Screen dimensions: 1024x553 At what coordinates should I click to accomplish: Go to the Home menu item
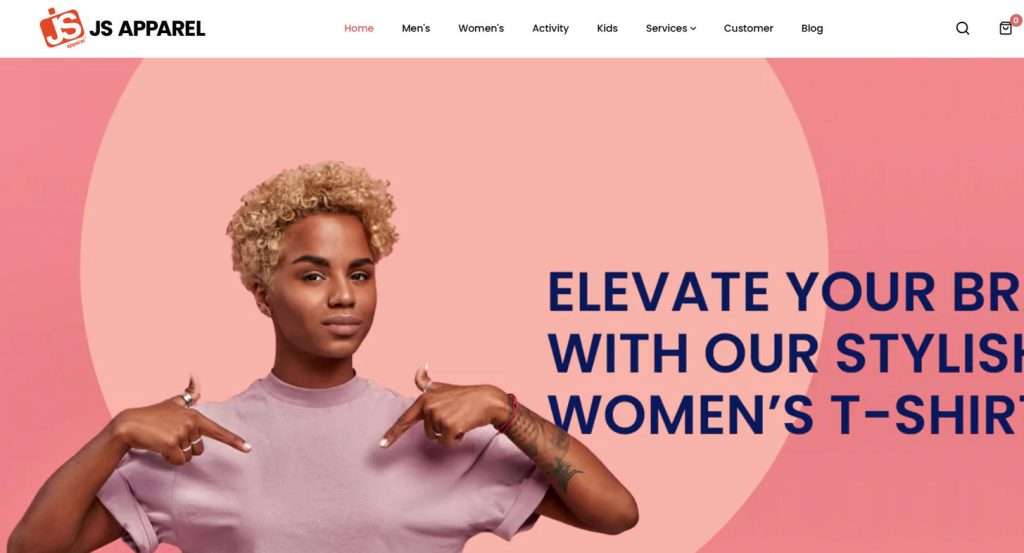(359, 28)
